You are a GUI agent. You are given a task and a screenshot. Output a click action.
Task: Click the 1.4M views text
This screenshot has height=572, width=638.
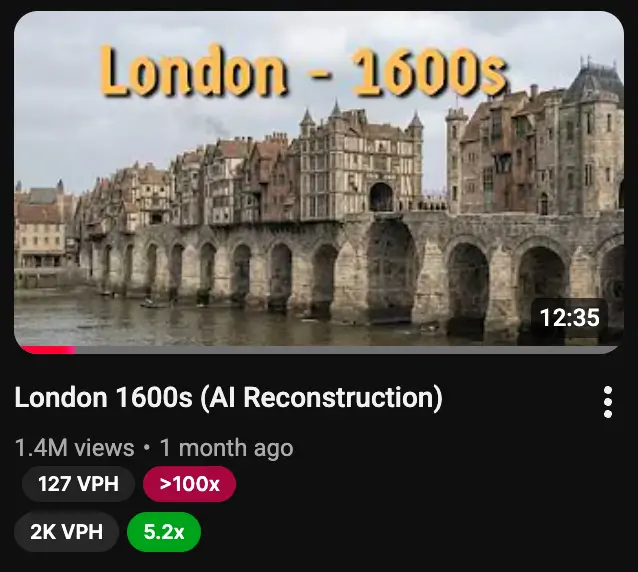pyautogui.click(x=74, y=448)
